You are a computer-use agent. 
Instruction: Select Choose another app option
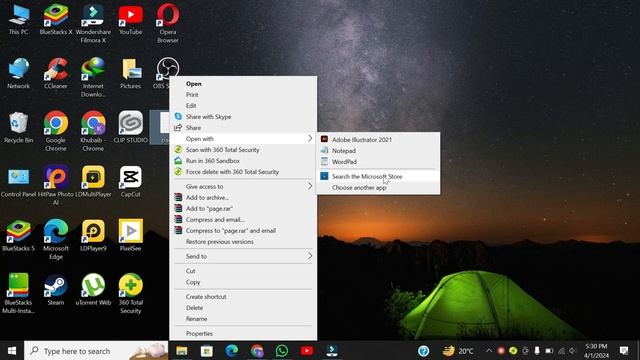click(378, 188)
